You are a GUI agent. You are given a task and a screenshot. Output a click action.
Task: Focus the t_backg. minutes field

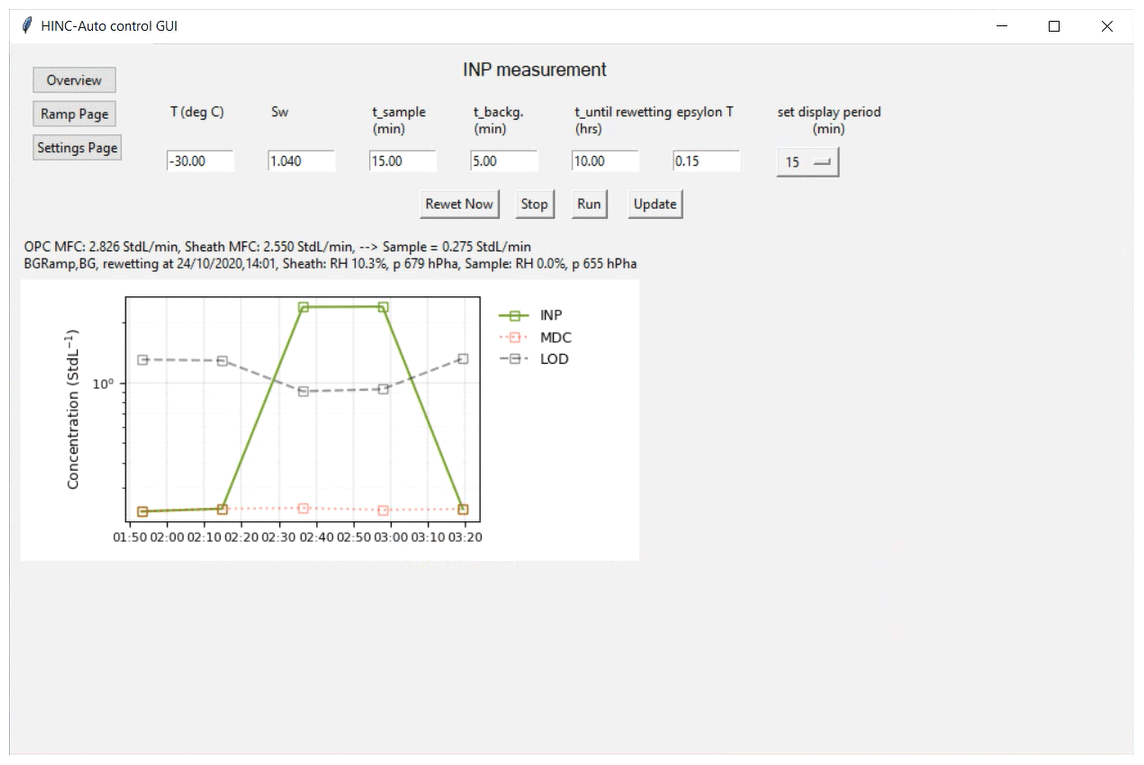504,161
